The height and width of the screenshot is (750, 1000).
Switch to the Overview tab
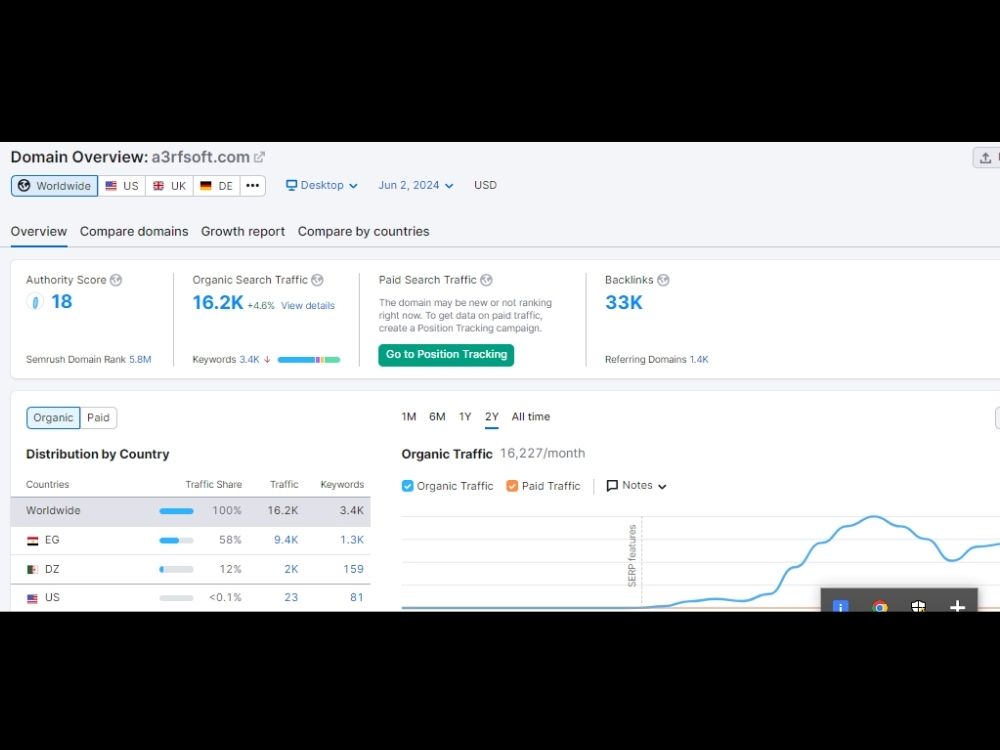[38, 232]
